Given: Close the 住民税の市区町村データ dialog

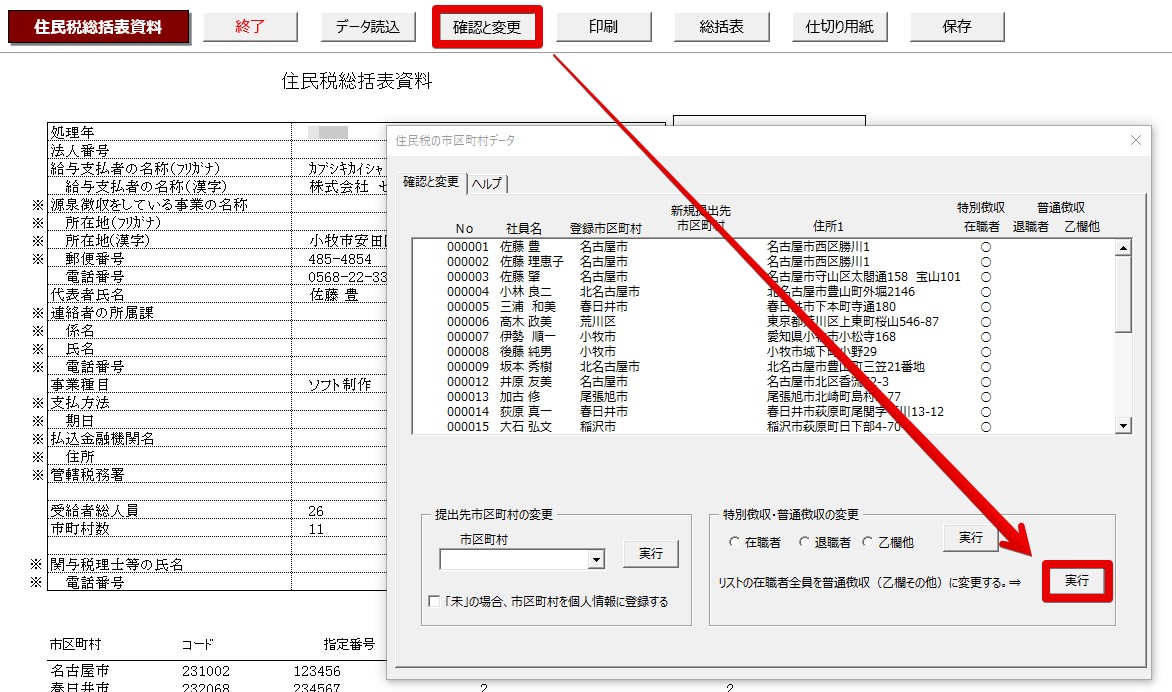Looking at the screenshot, I should pos(1135,140).
